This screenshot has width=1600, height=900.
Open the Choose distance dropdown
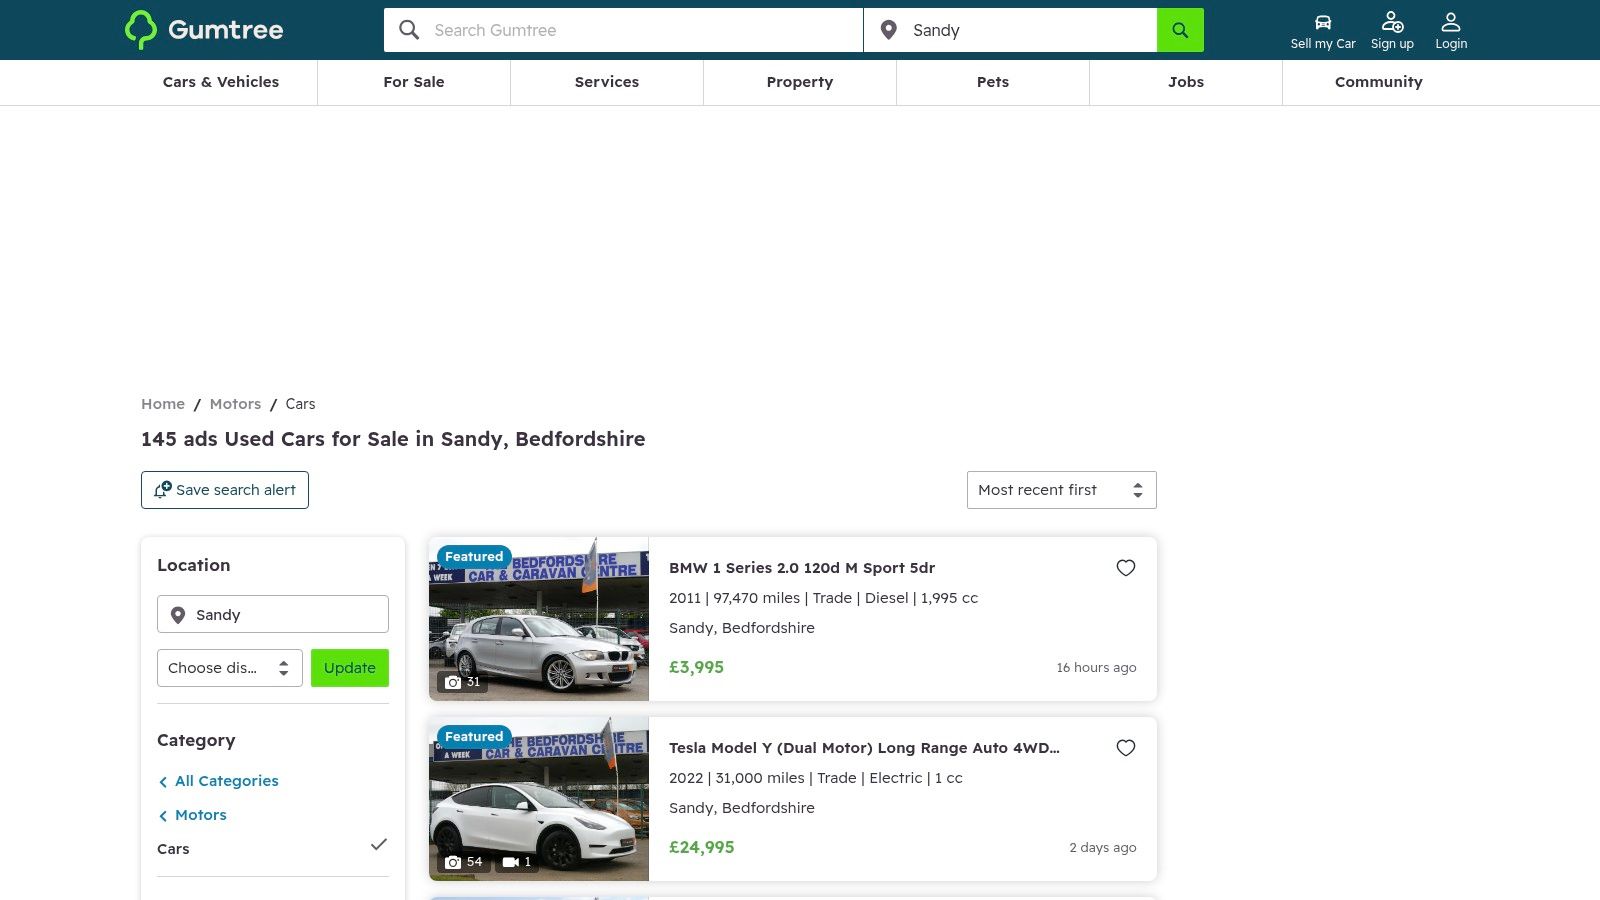(229, 668)
